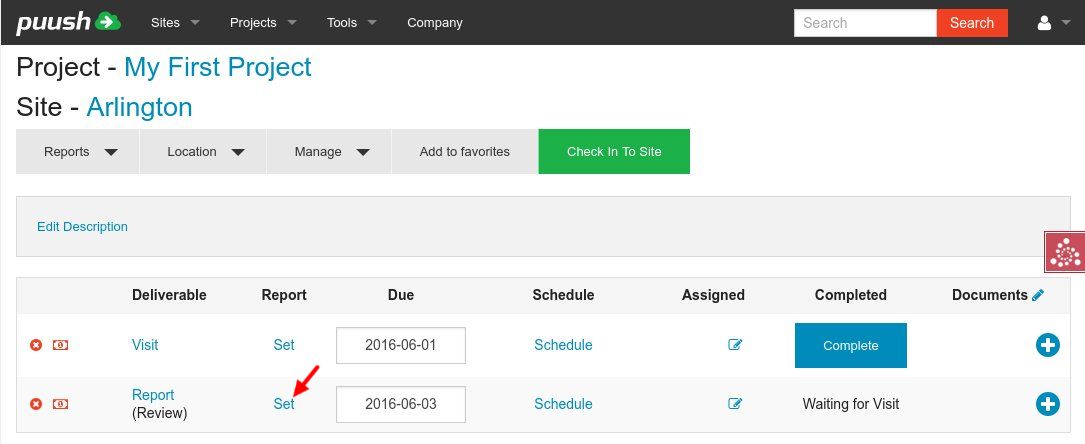Image resolution: width=1085 pixels, height=444 pixels.
Task: Edit assignment for Visit deliverable
Action: pos(736,345)
